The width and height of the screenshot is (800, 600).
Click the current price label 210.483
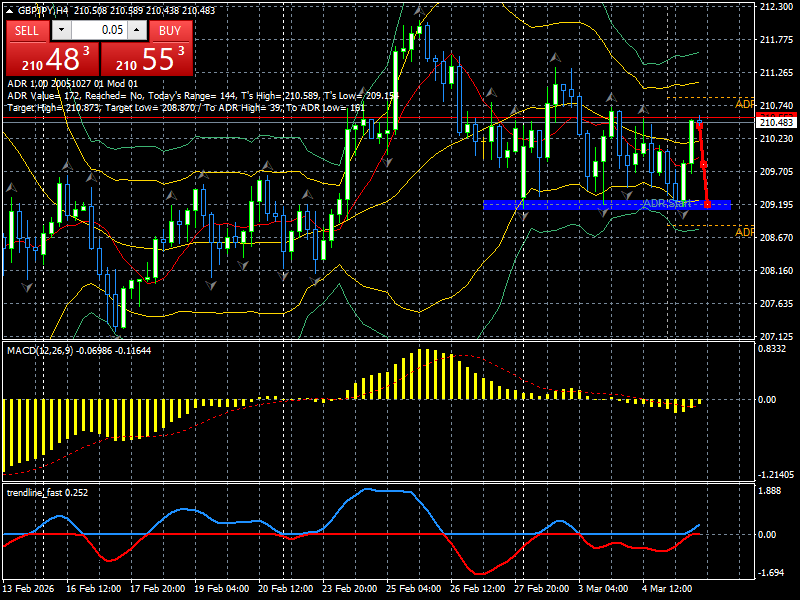point(776,123)
